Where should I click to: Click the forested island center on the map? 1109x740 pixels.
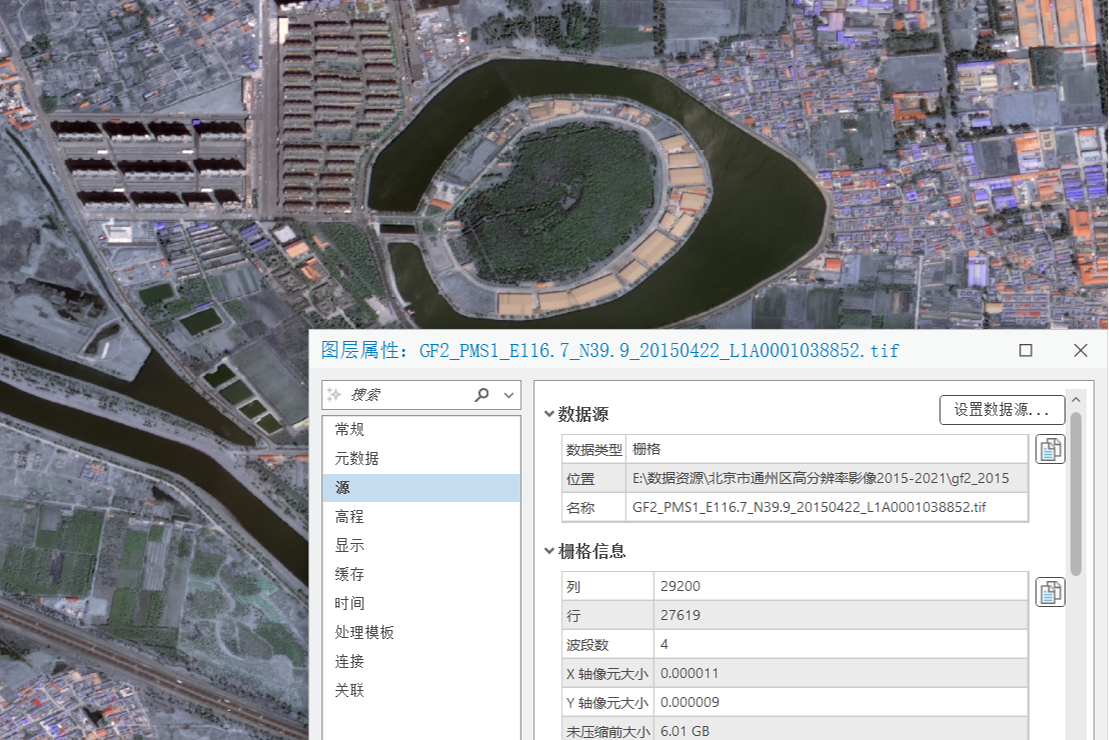[x=559, y=202]
